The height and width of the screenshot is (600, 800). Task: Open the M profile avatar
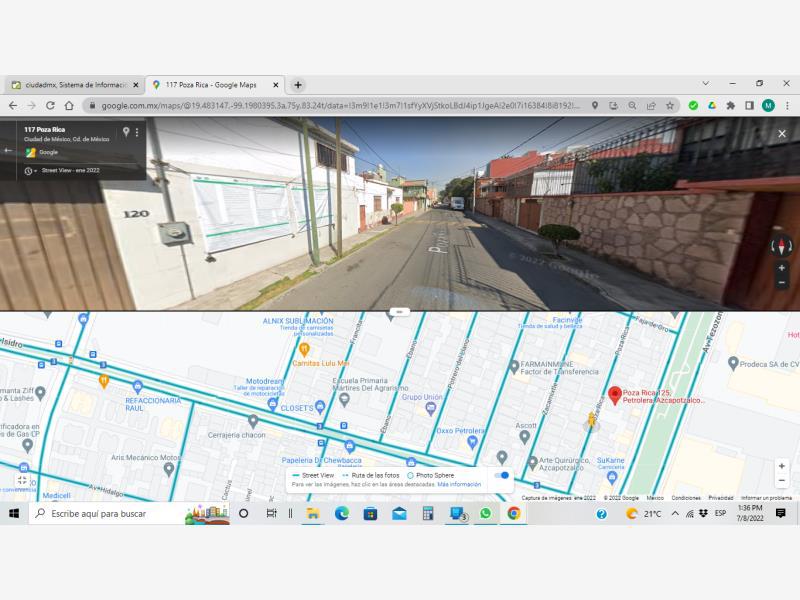pos(768,106)
